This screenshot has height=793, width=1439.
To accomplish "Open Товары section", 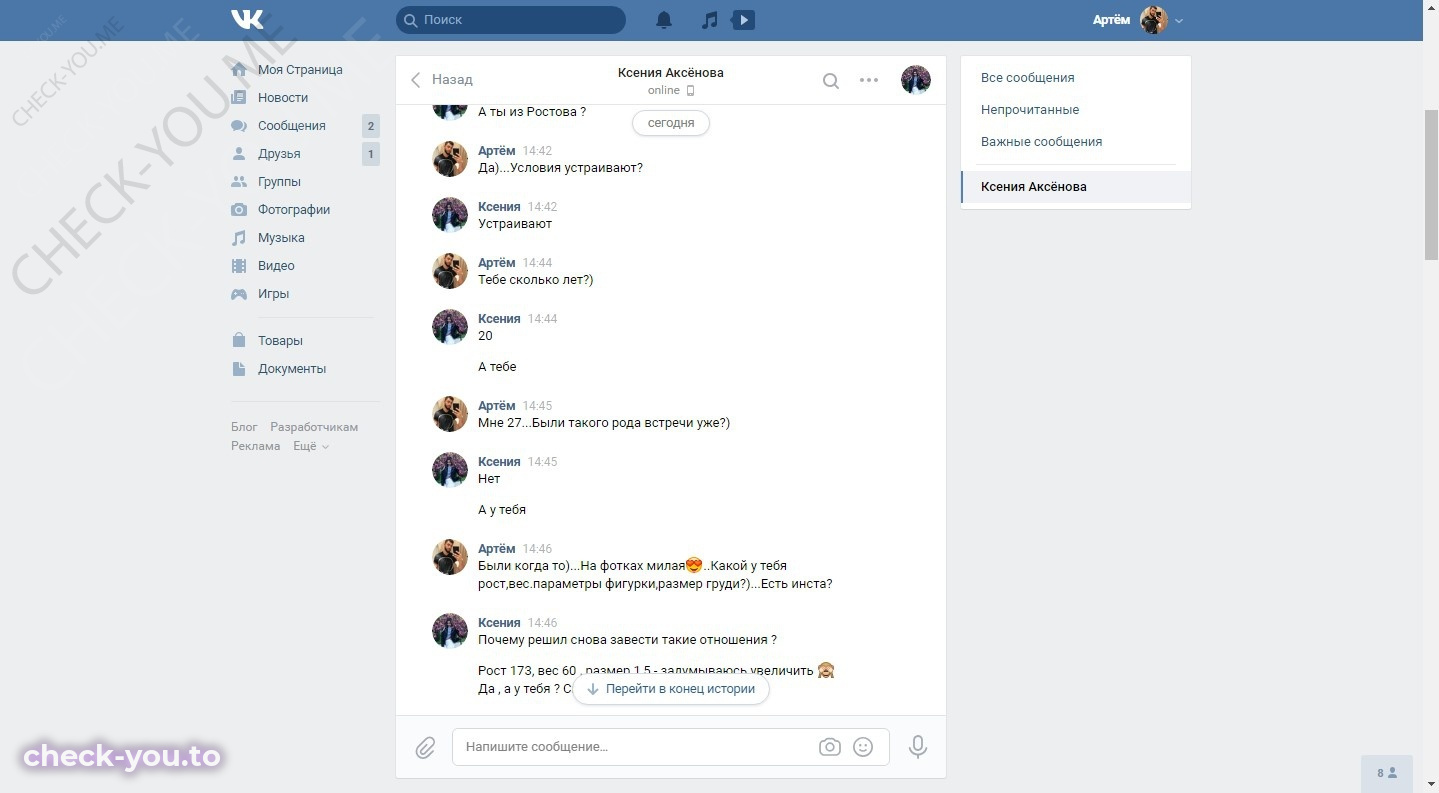I will [x=280, y=341].
